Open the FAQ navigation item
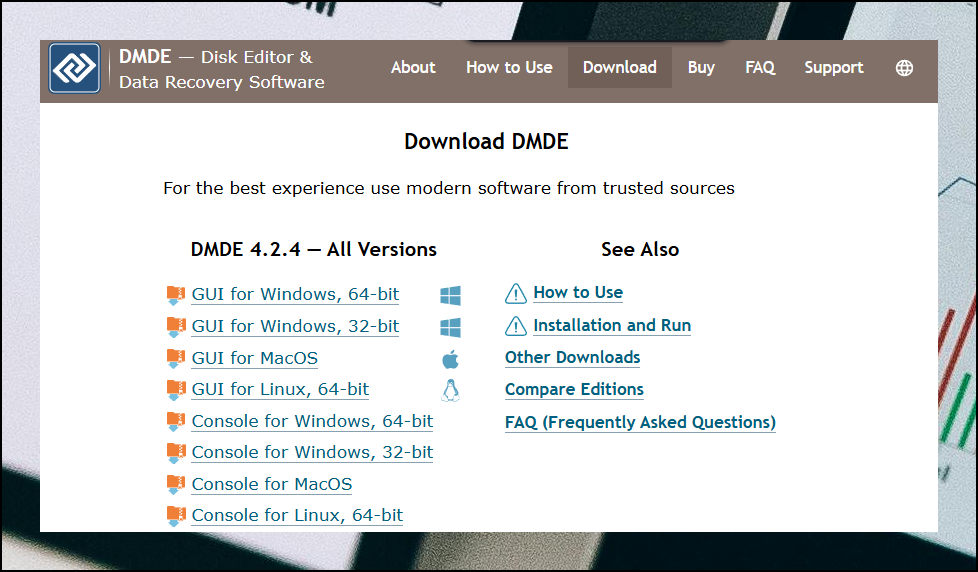 (760, 67)
